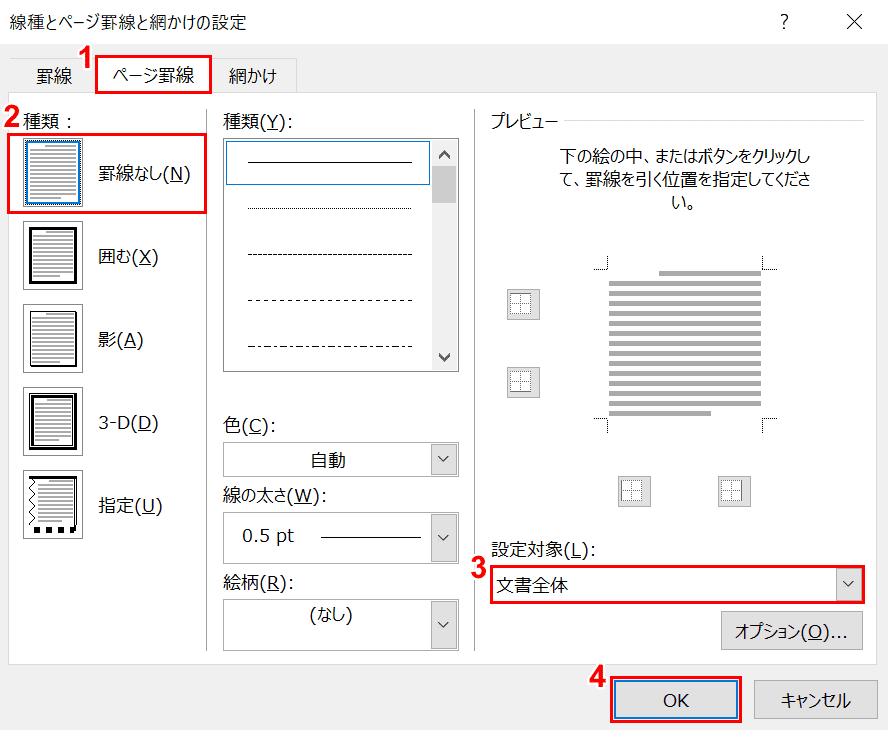Select the long dashed line style
Screen dimensions: 888x730
coord(328,300)
